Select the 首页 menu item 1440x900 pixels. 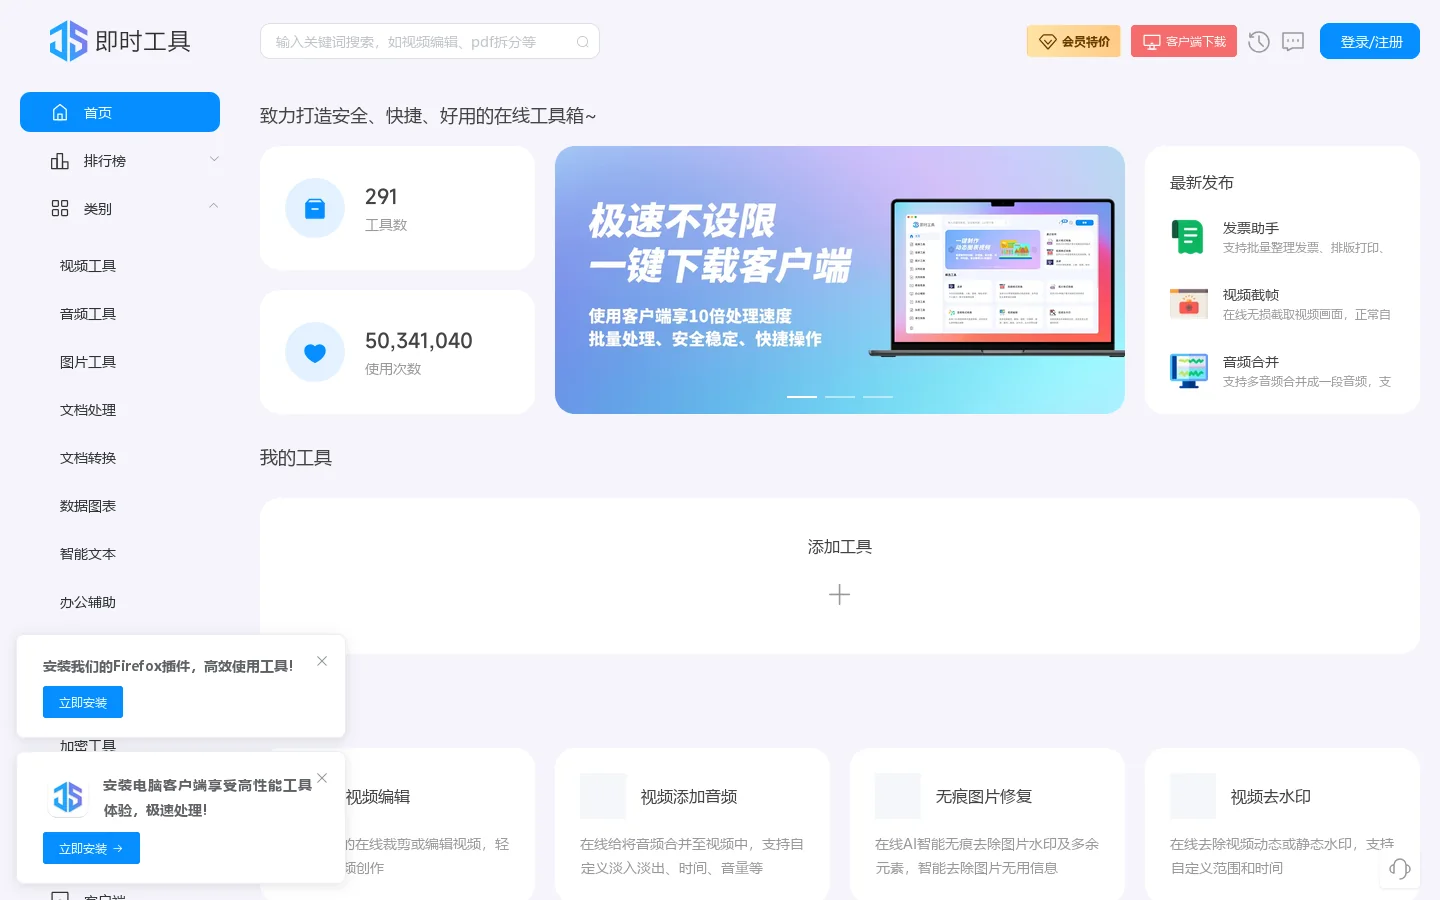pyautogui.click(x=120, y=112)
